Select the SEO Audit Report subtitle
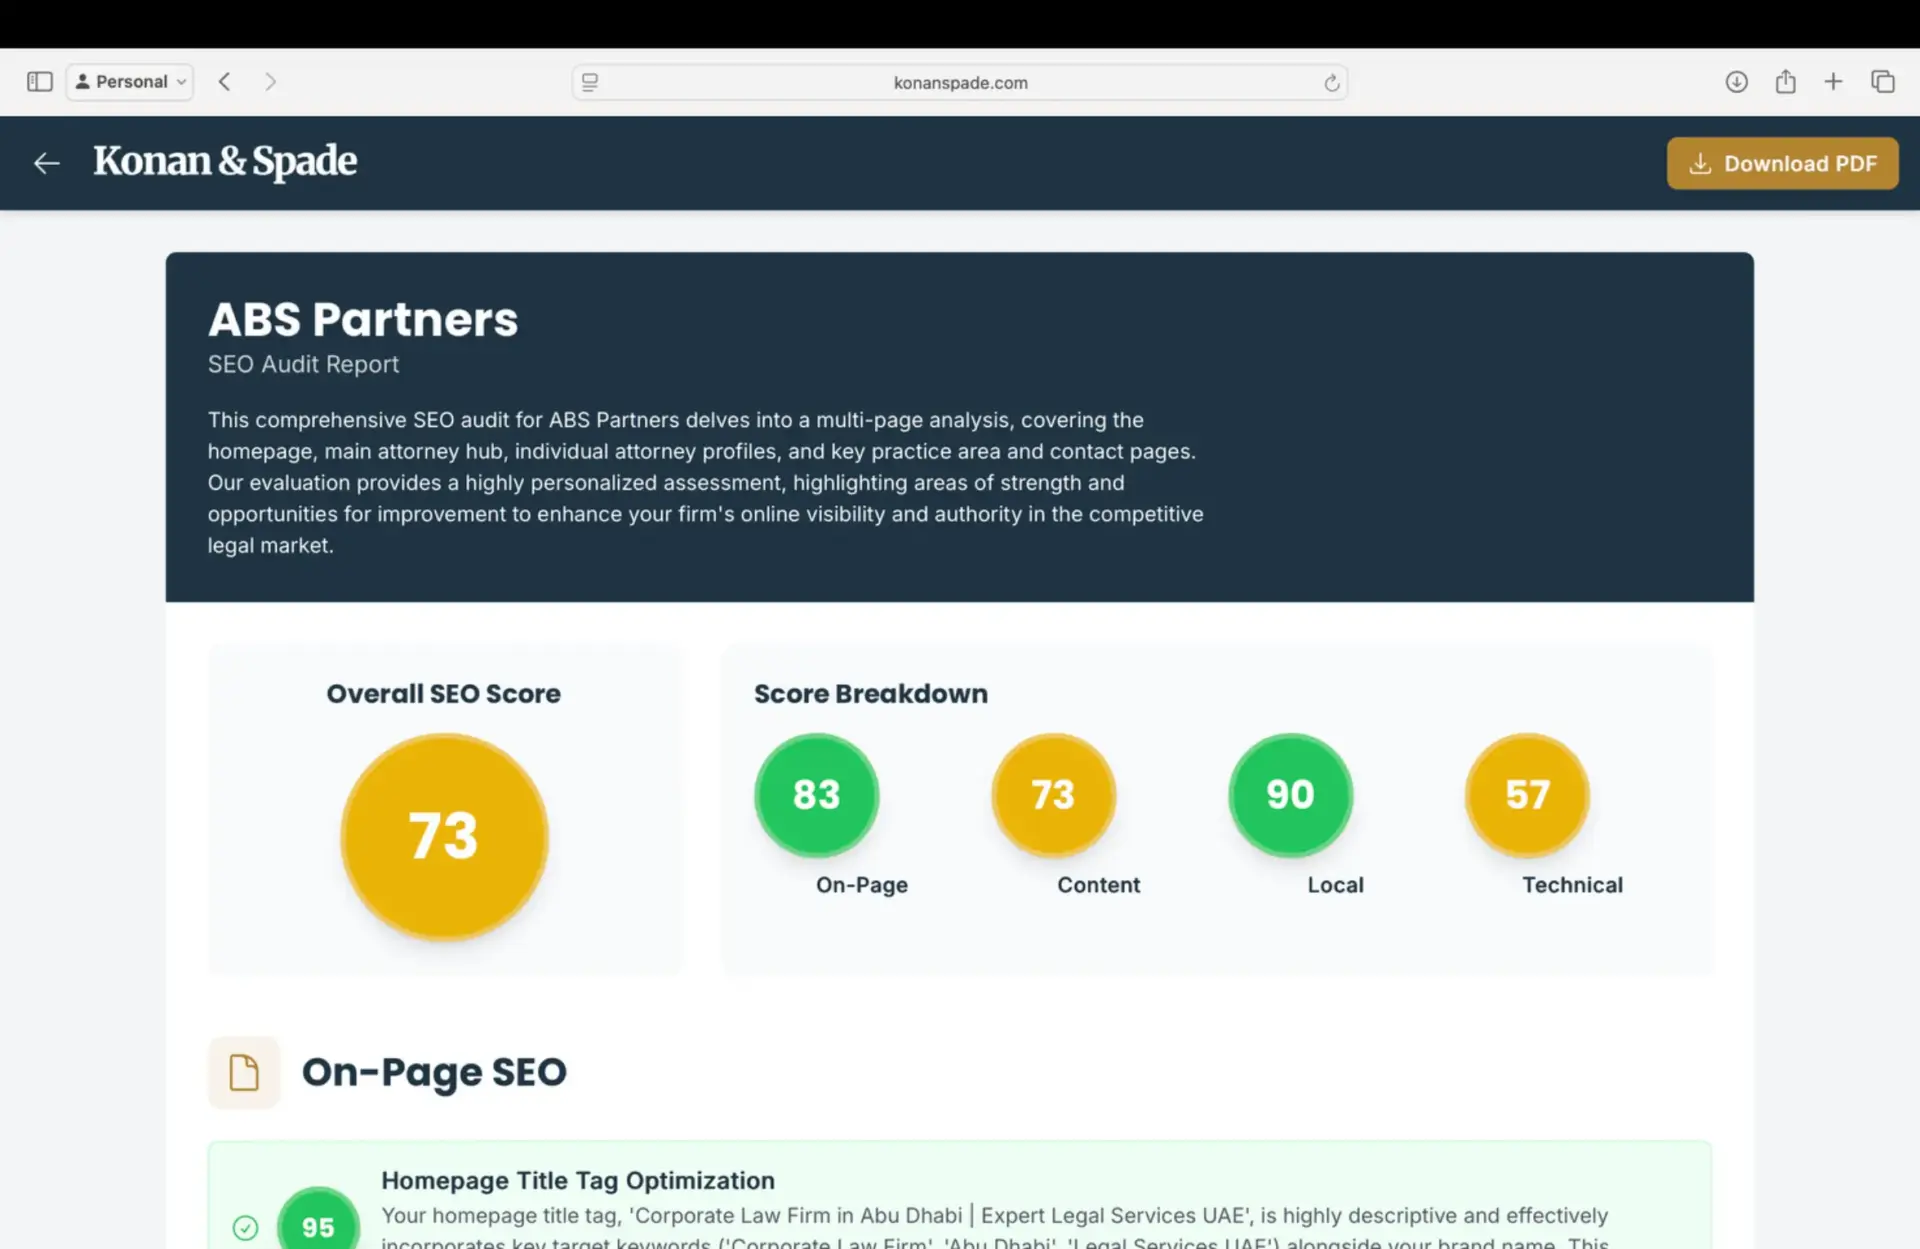The image size is (1920, 1249). tap(303, 364)
